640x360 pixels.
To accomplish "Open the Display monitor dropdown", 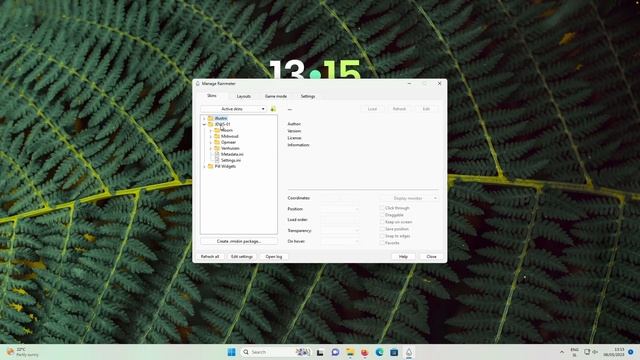I will [410, 198].
